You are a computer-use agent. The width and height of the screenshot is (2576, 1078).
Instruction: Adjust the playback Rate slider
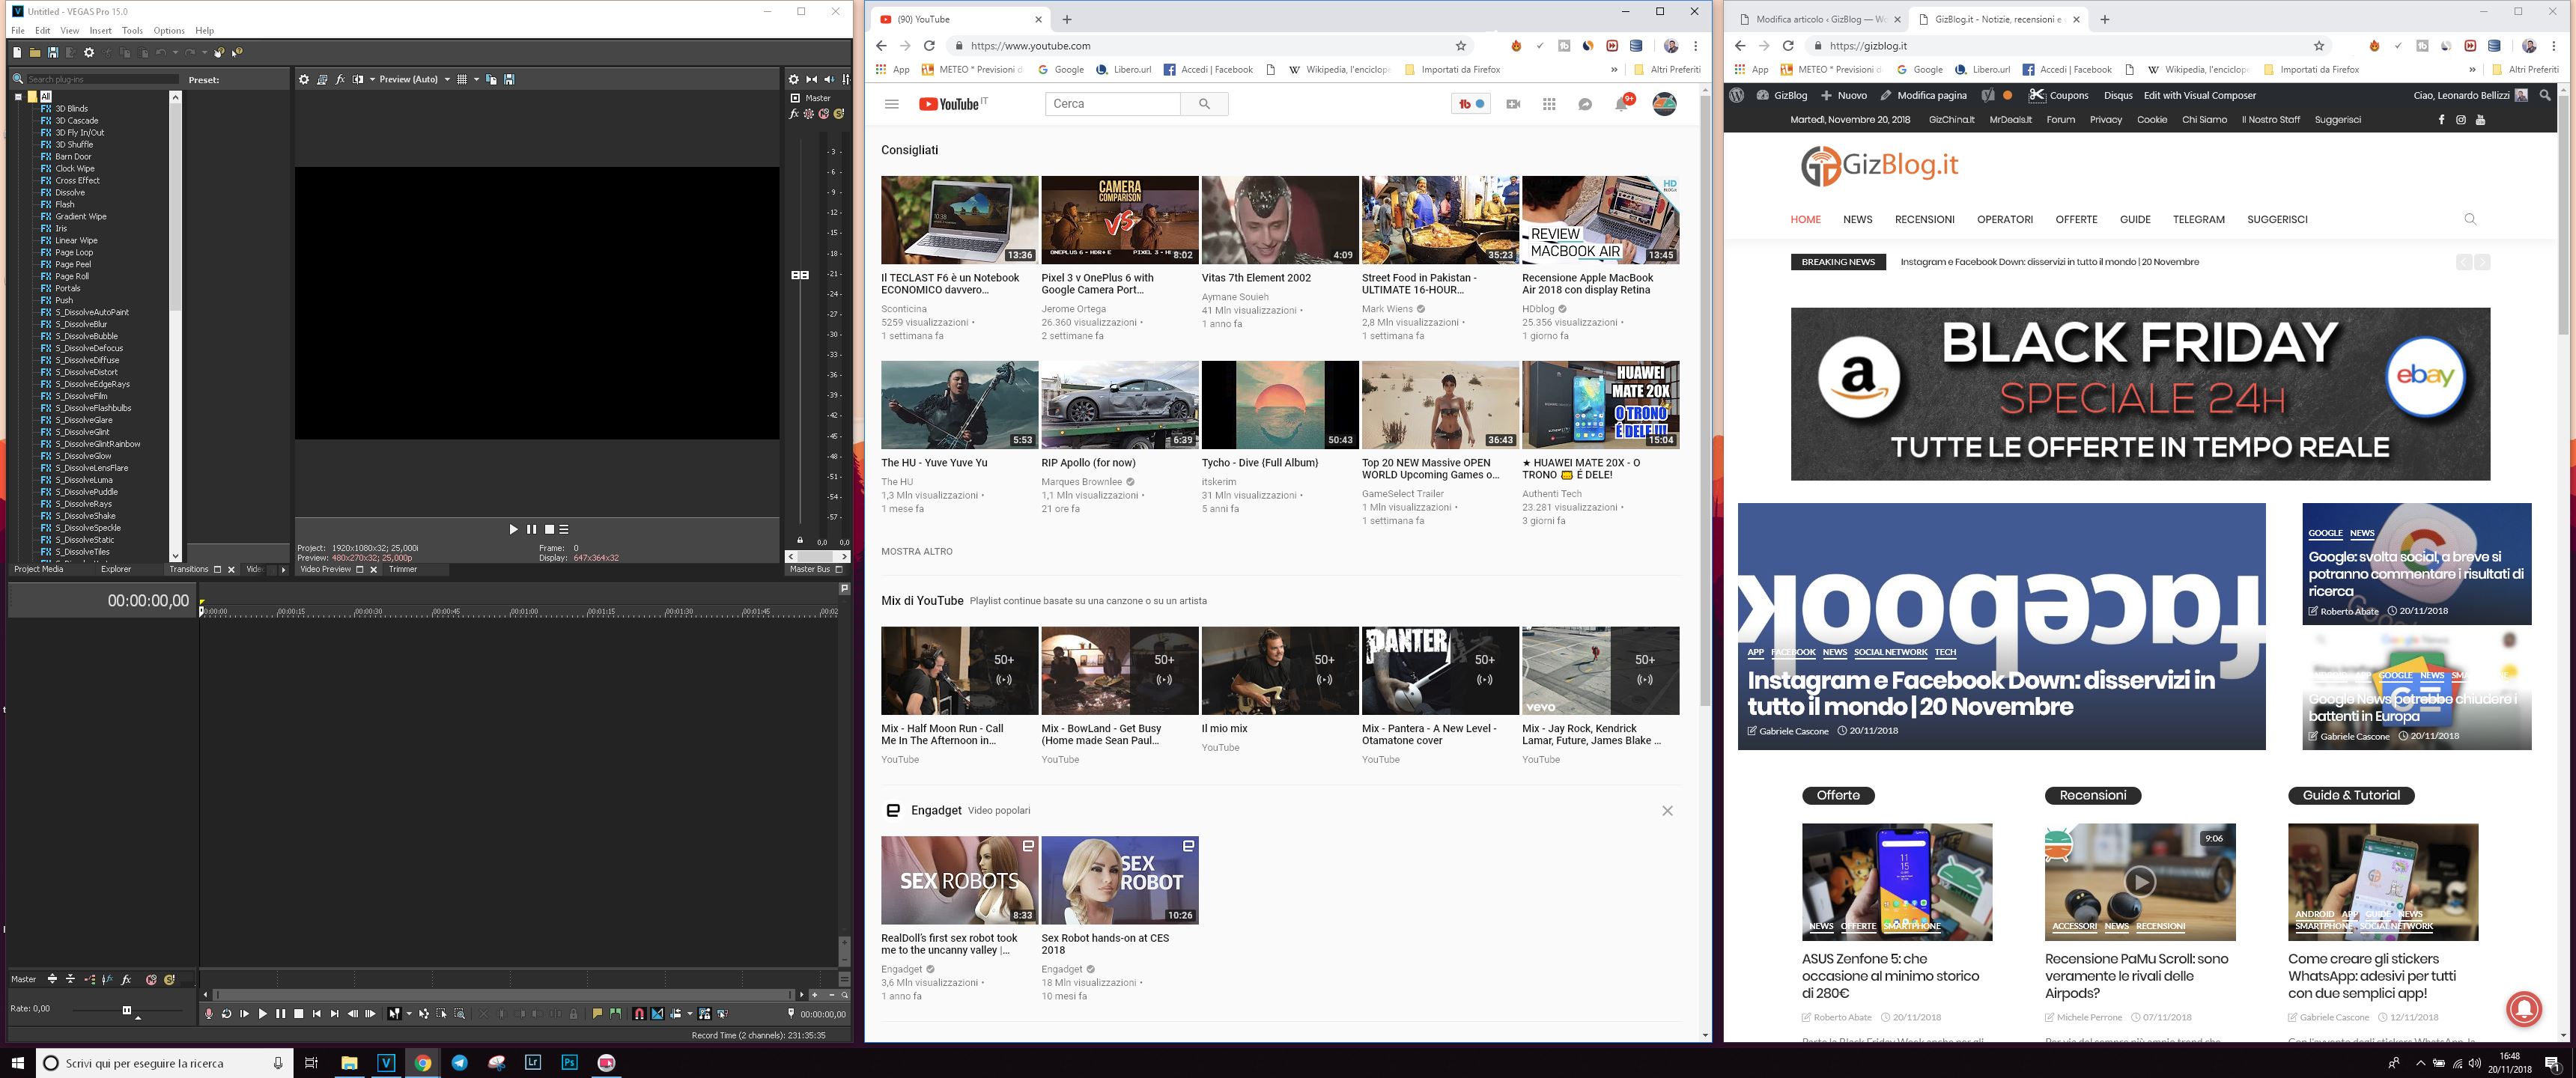[127, 1010]
